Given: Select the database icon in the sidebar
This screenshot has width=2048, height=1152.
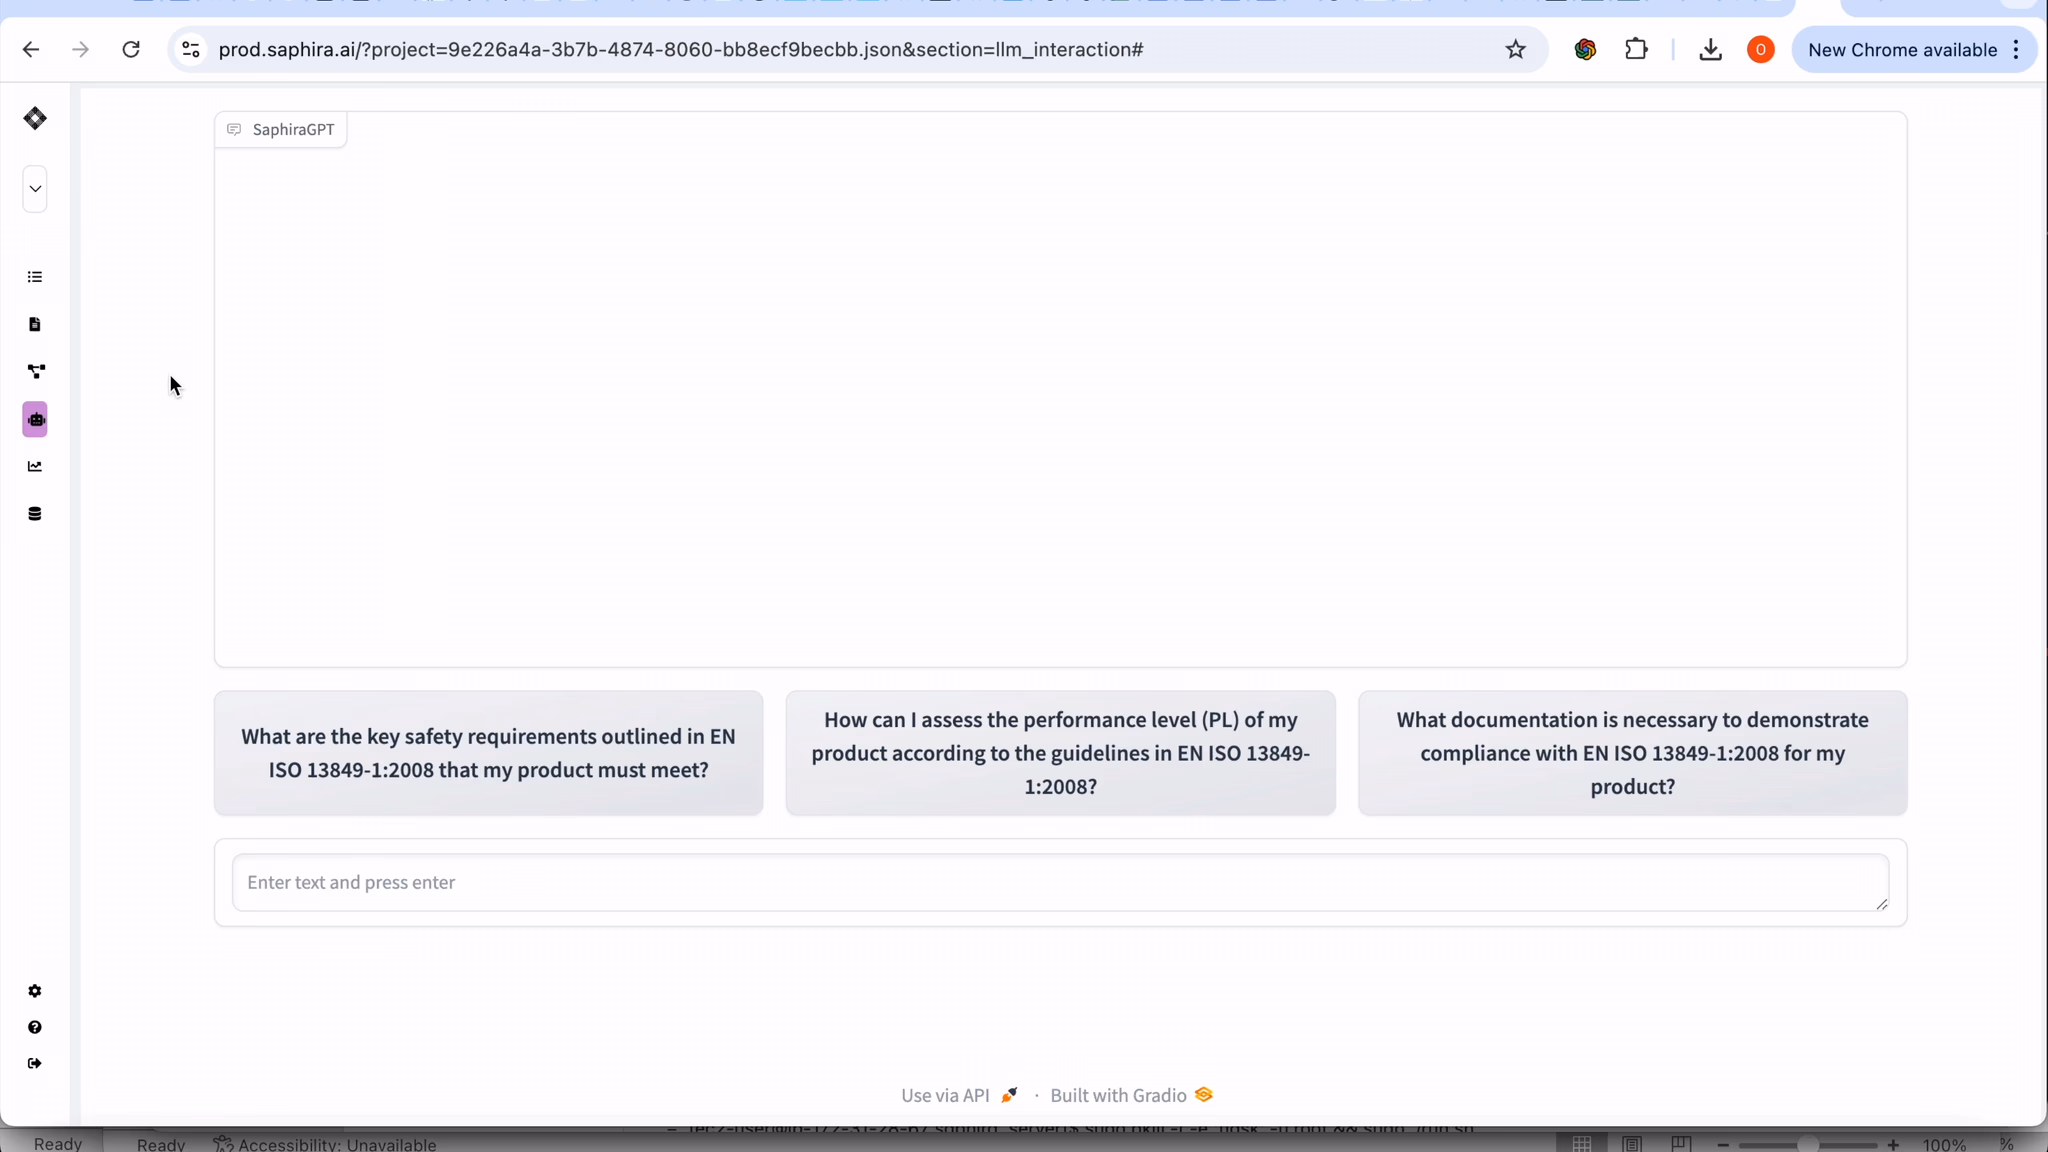Looking at the screenshot, I should (35, 513).
